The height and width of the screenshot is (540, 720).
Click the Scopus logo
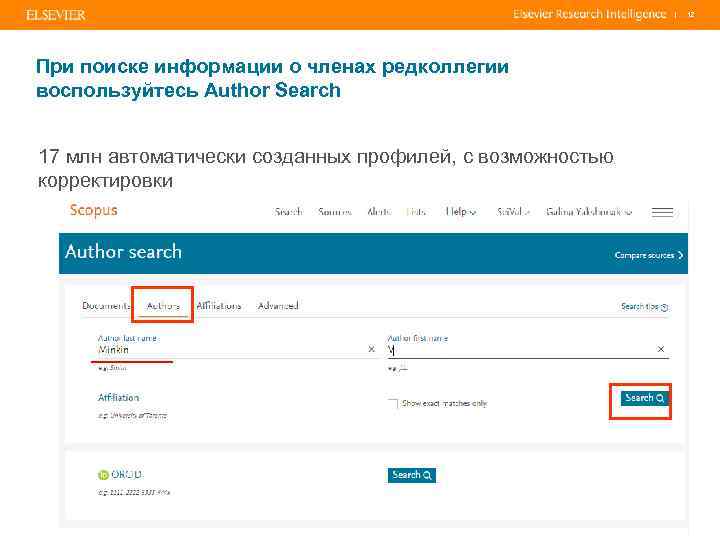pos(94,210)
